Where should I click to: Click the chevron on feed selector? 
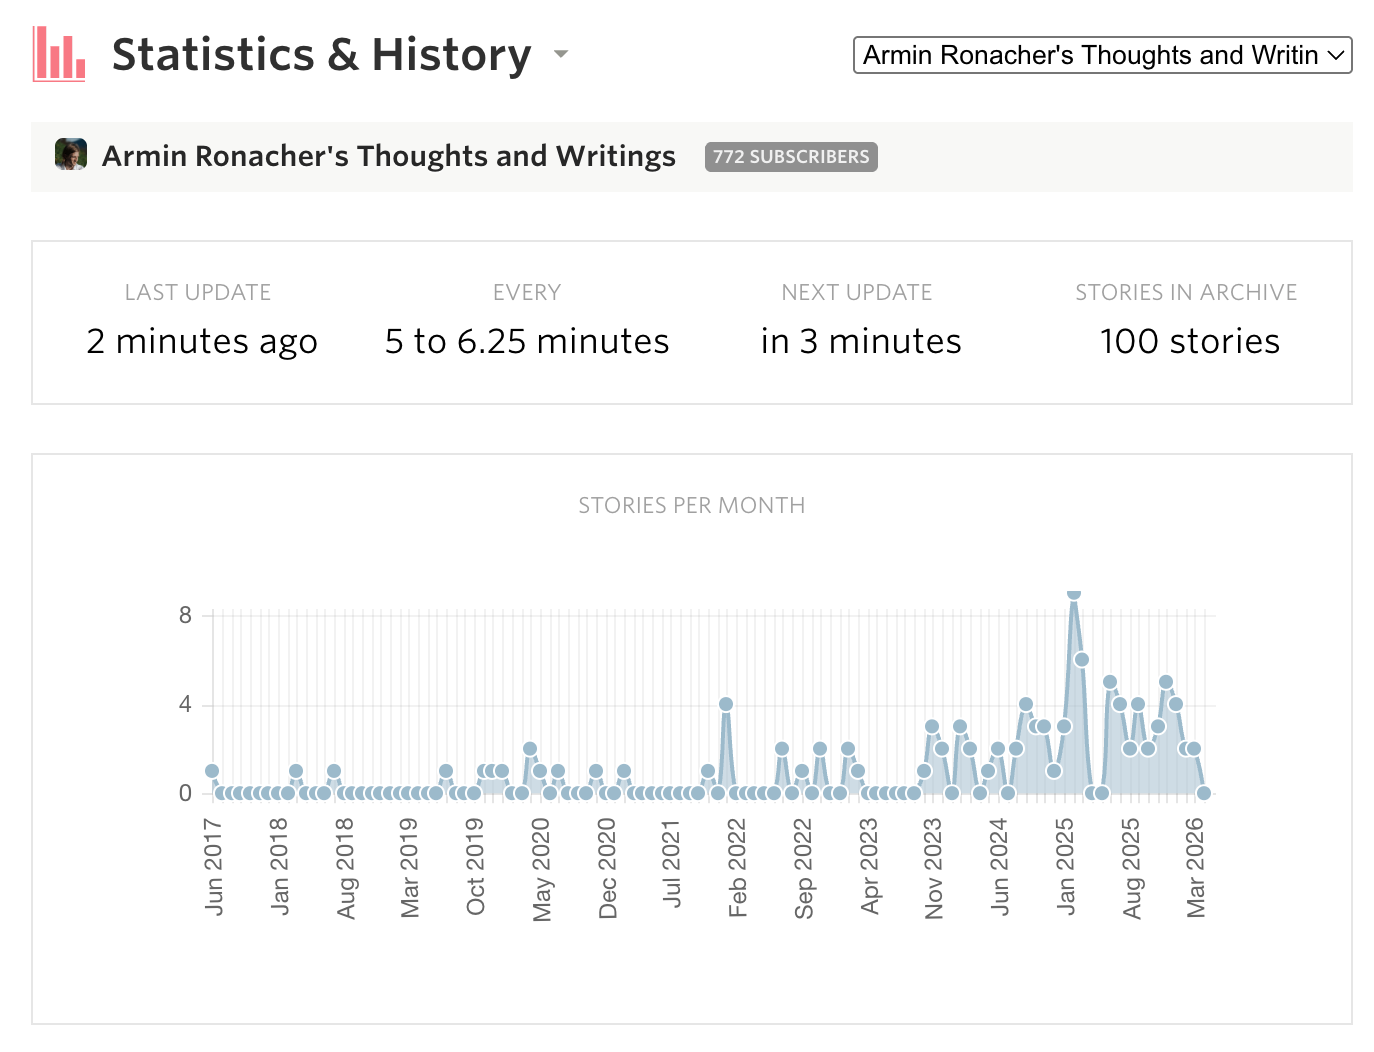click(1336, 55)
